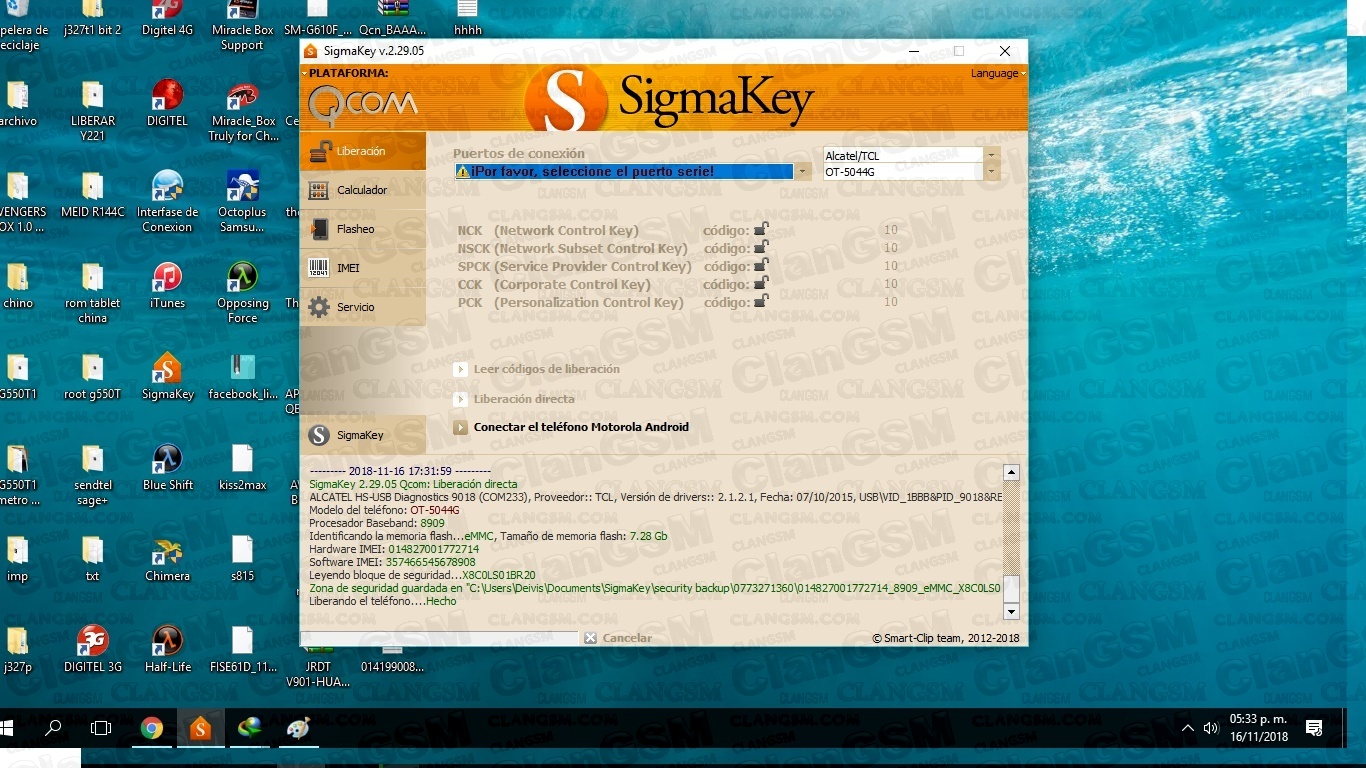1366x768 pixels.
Task: Click the SPCK code padlock icon
Action: click(761, 265)
